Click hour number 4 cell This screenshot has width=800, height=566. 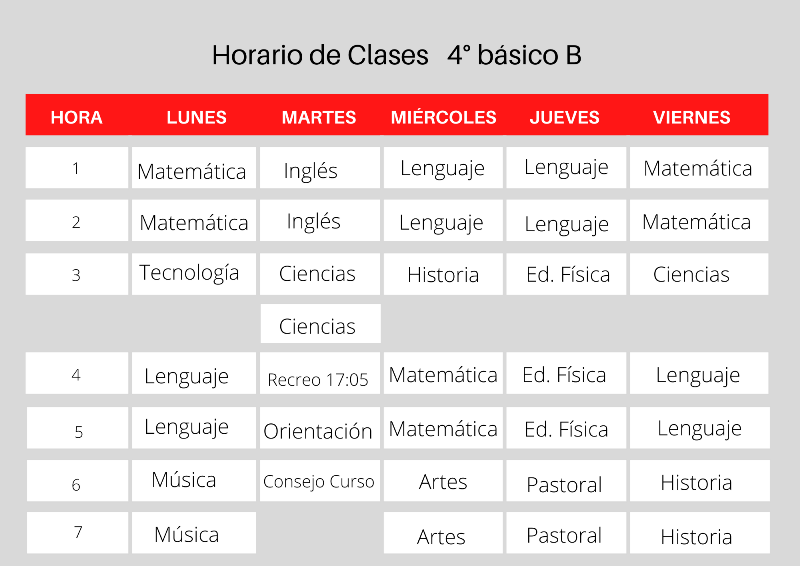coord(76,375)
